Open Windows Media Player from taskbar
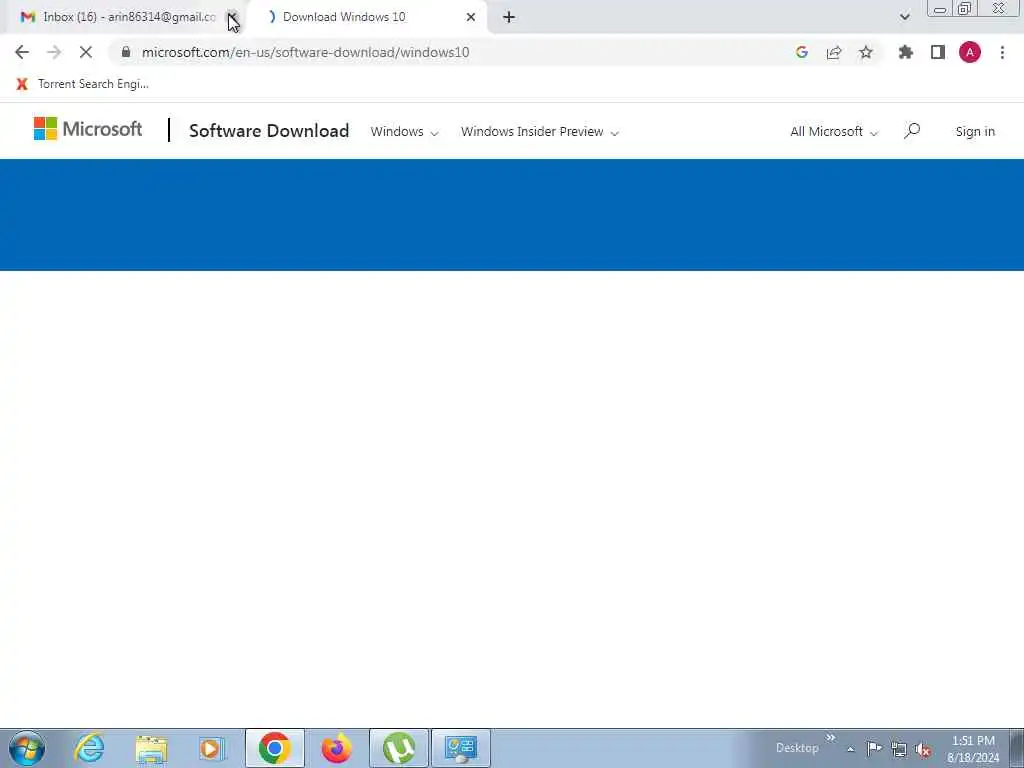Screen dimensions: 1024x768 [213, 748]
